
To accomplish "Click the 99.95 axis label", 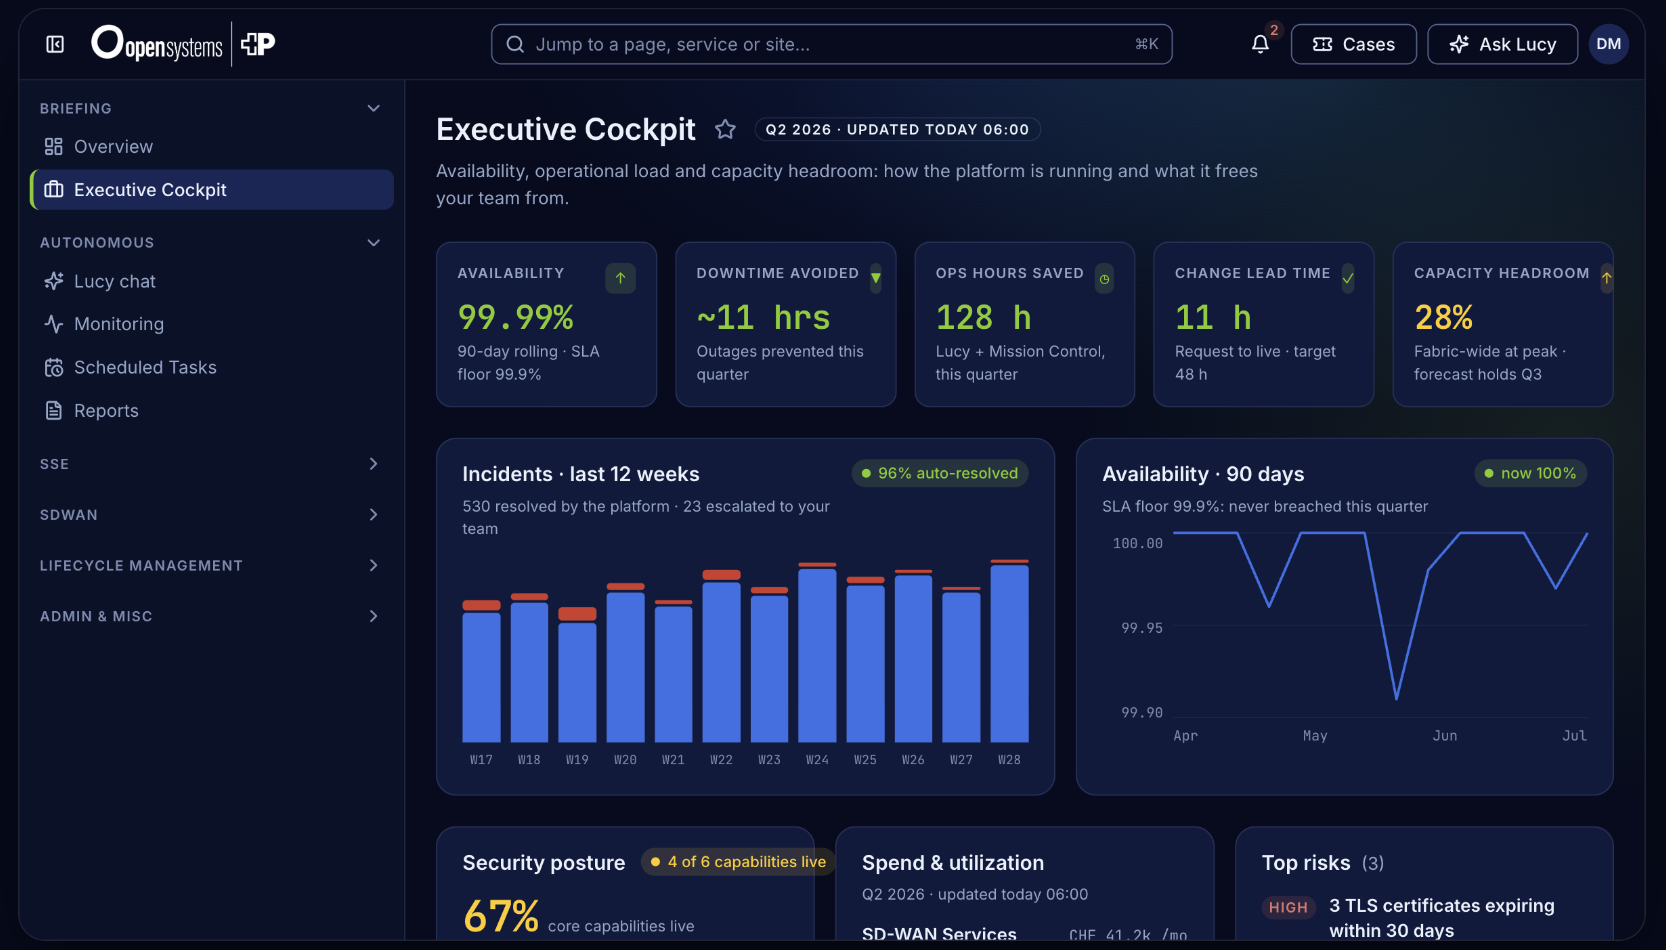I will [x=1141, y=628].
